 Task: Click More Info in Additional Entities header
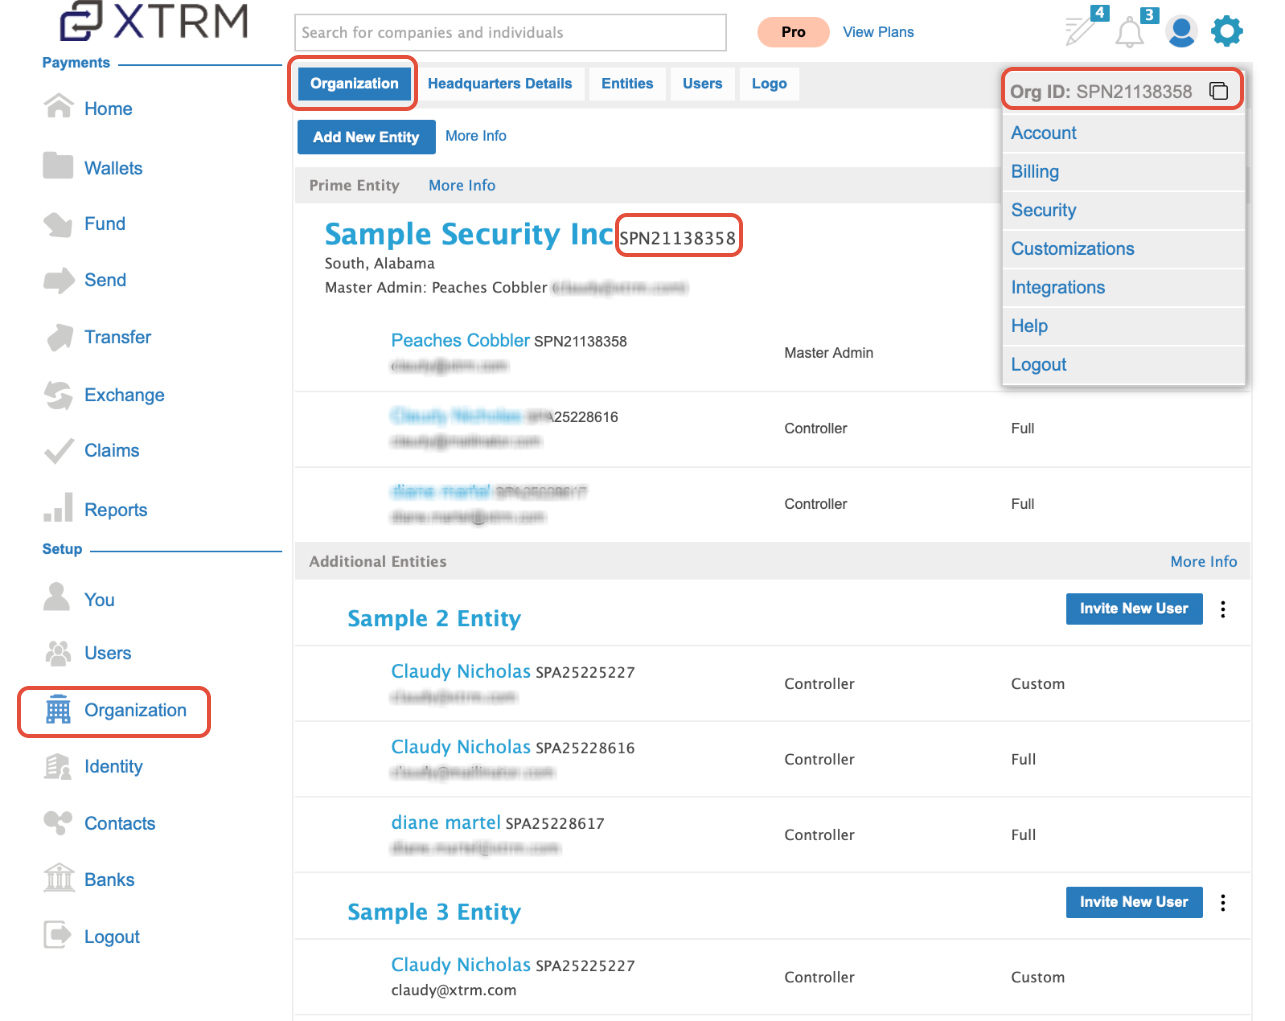[1204, 562]
